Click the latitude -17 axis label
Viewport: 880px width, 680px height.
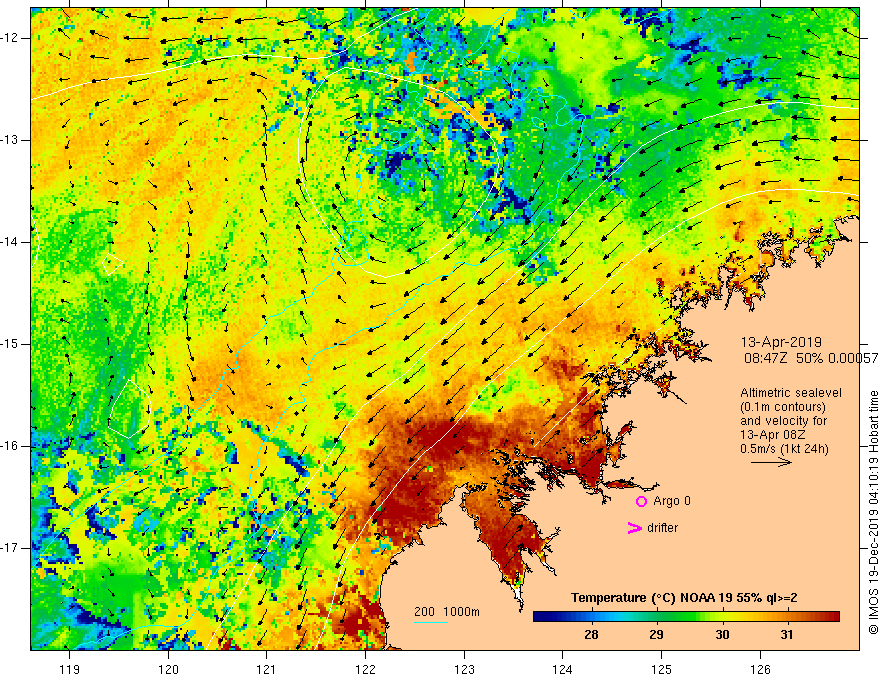click(x=10, y=548)
